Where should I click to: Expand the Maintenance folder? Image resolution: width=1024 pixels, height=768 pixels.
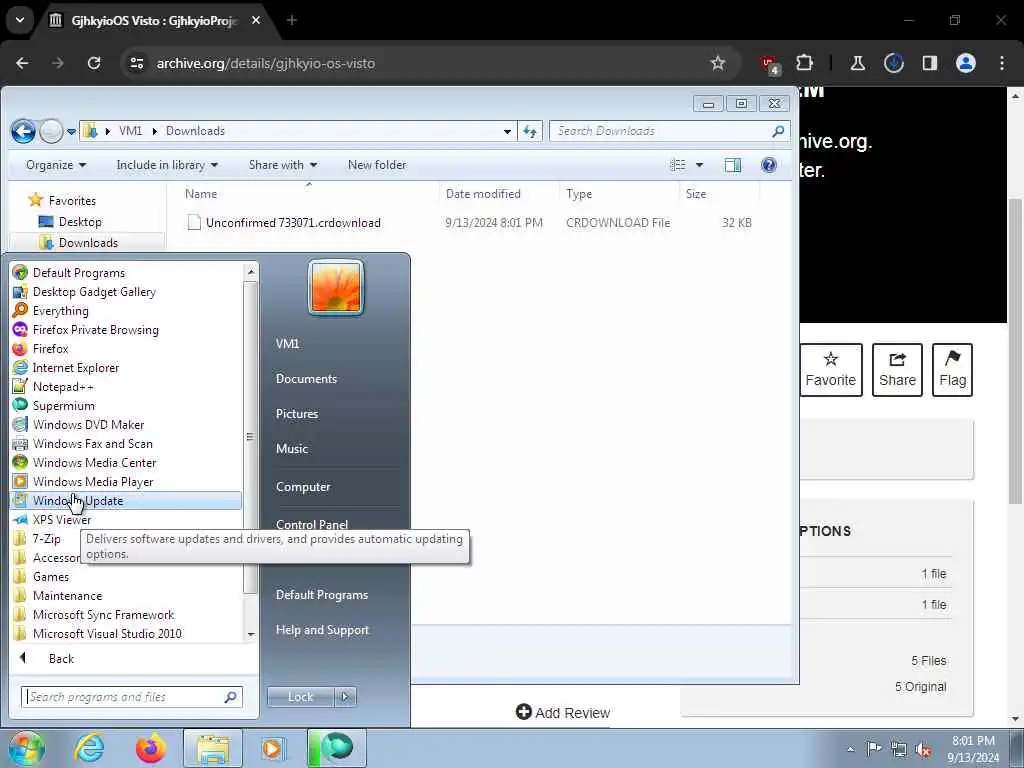[67, 596]
